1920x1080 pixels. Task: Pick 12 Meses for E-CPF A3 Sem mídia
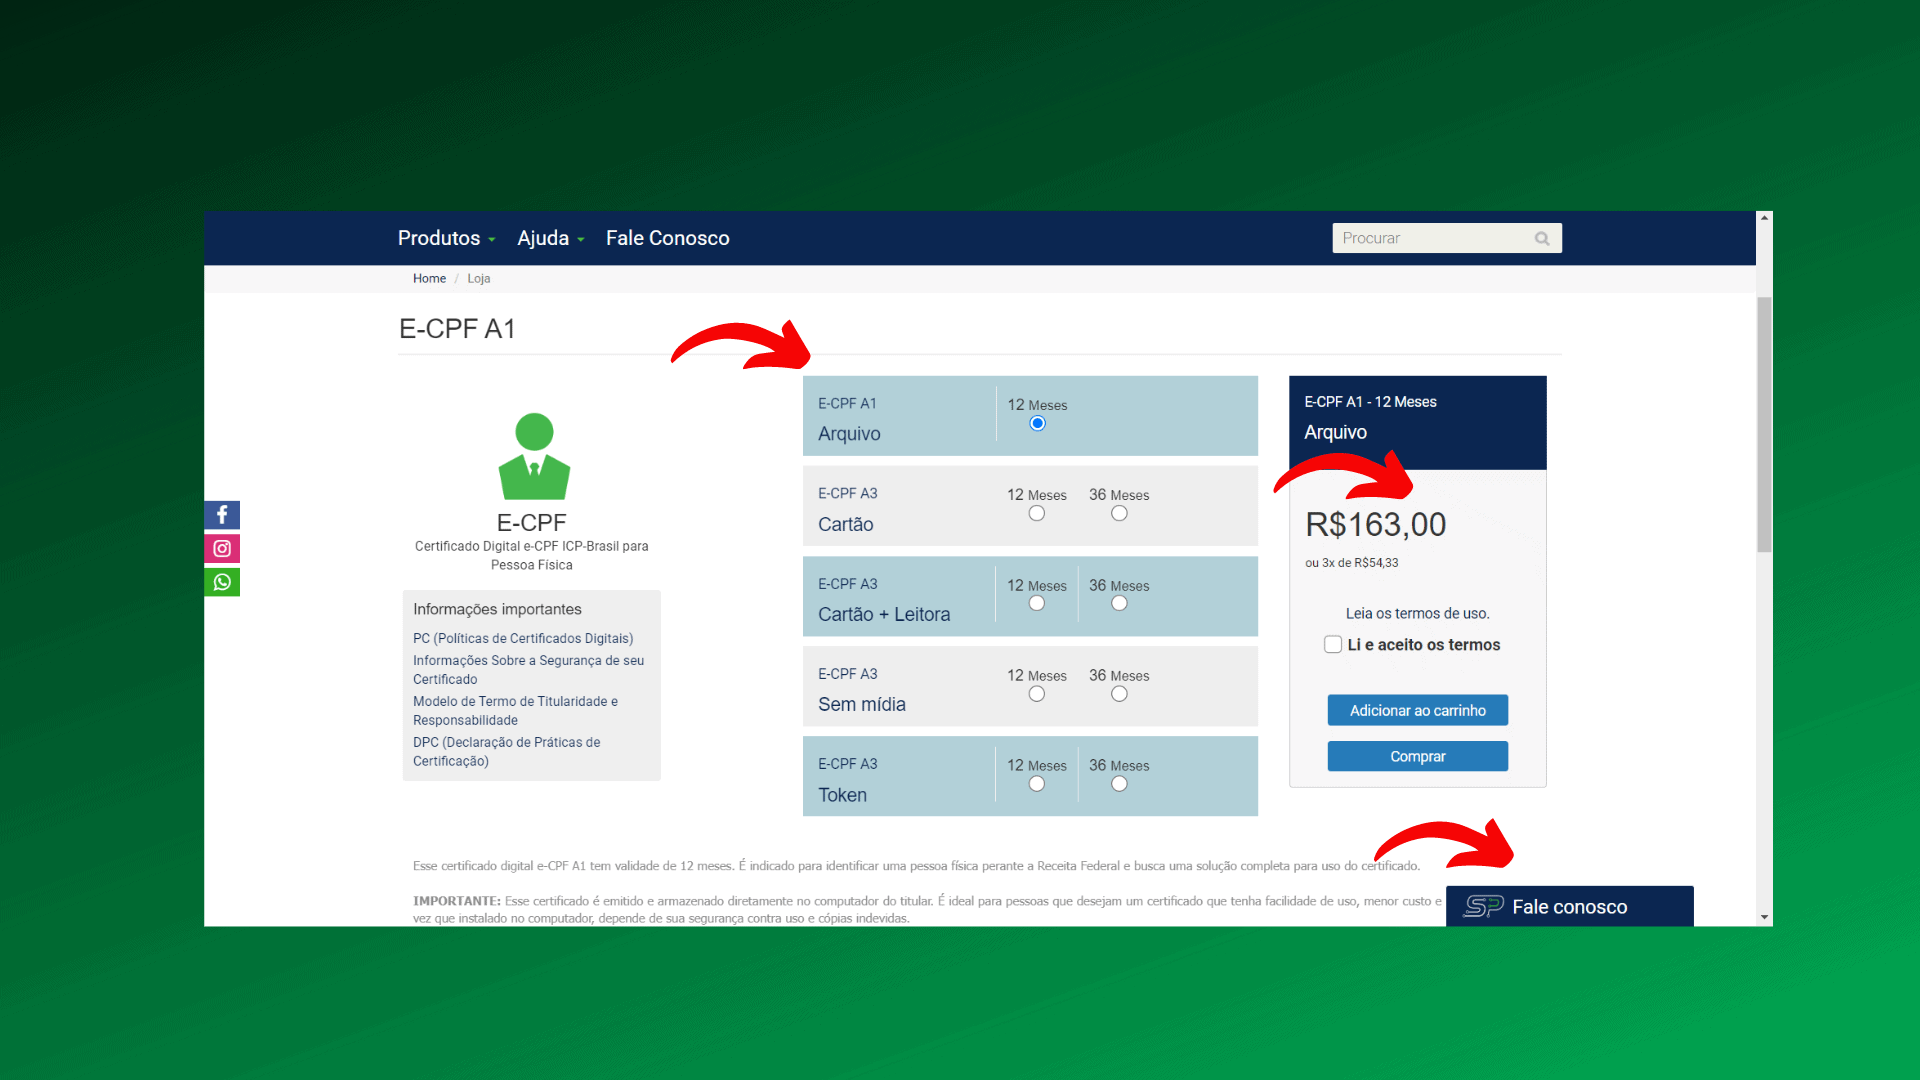1037,694
